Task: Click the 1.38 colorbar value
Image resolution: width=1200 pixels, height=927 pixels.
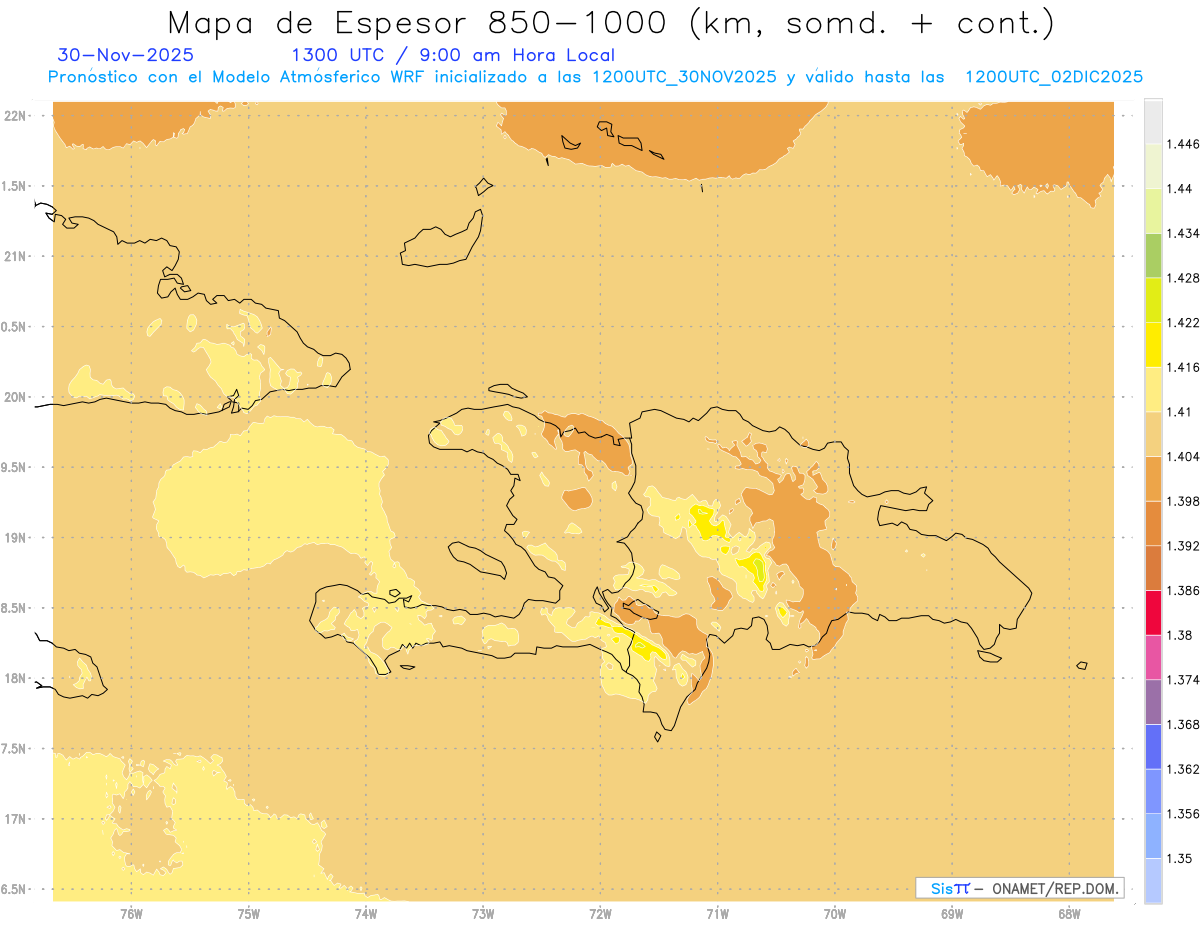Action: tap(1180, 635)
